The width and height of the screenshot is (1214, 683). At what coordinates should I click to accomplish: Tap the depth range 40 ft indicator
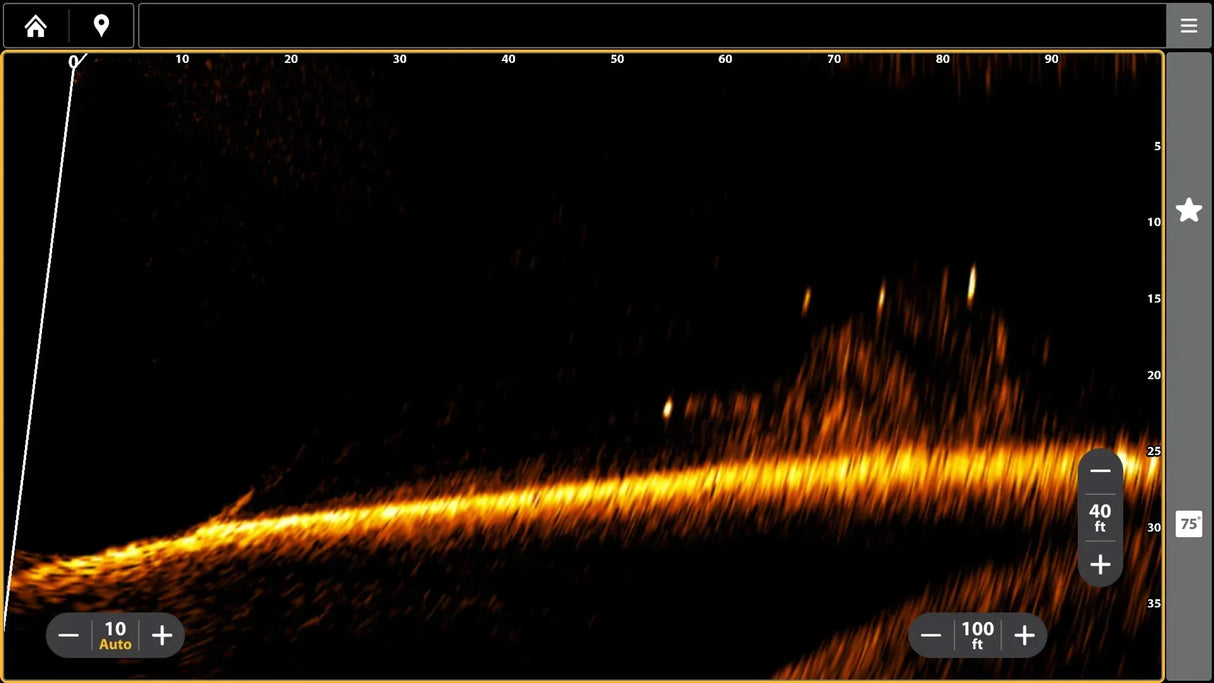click(1100, 518)
